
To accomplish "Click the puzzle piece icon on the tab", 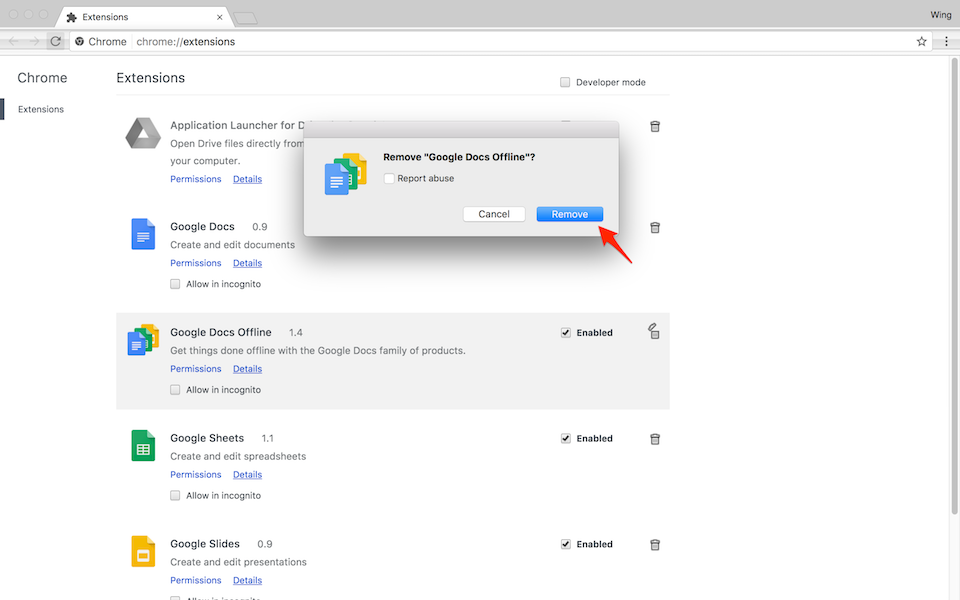I will pos(72,17).
